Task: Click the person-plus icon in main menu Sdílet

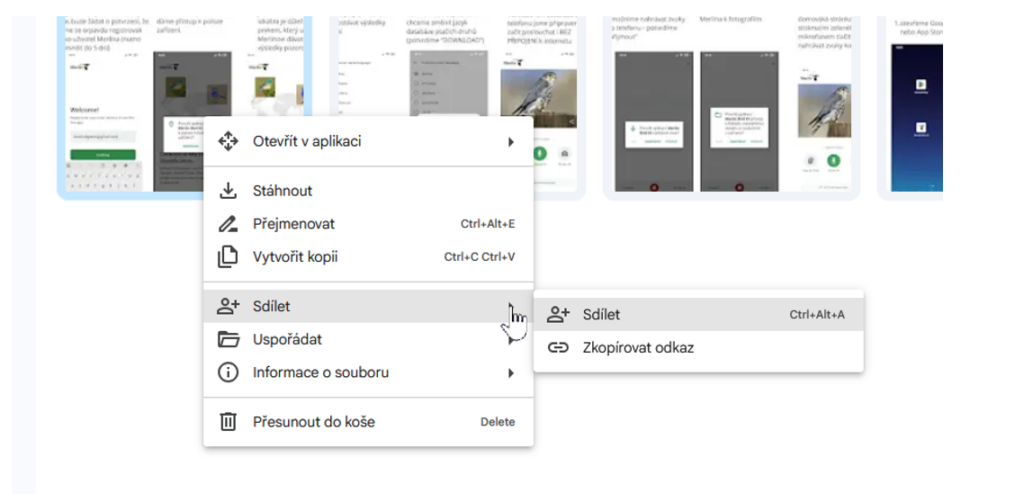Action: pyautogui.click(x=228, y=306)
